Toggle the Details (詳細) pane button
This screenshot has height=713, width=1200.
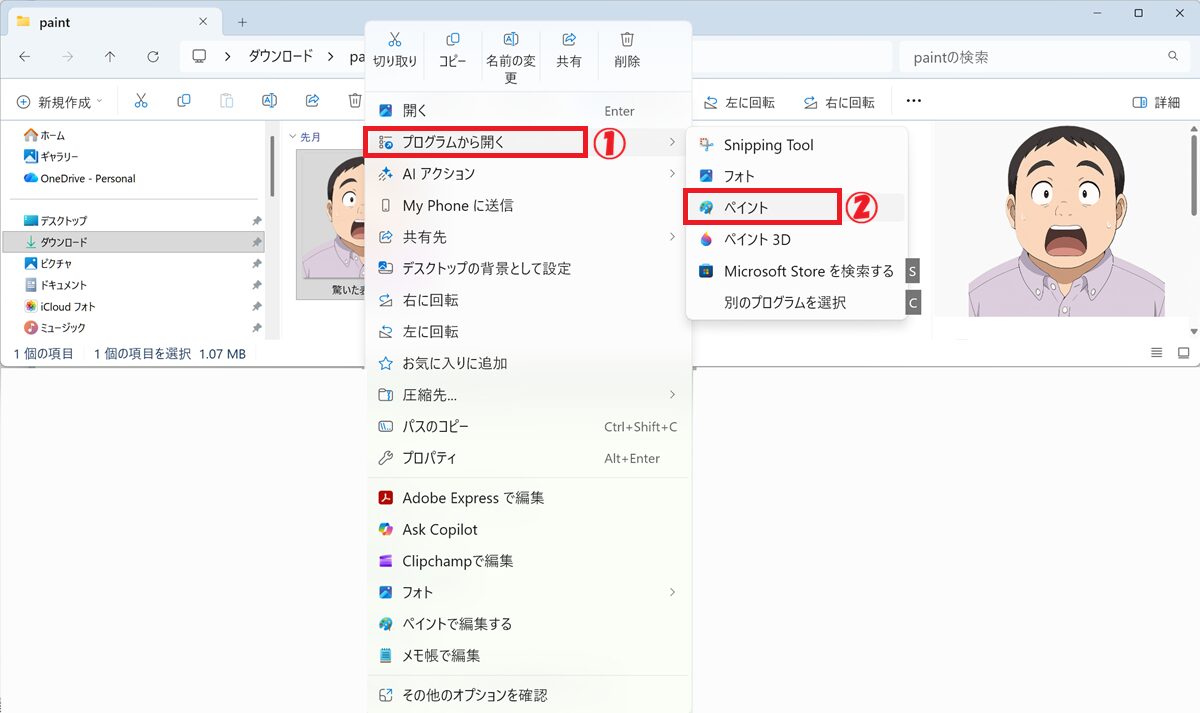pos(1155,102)
